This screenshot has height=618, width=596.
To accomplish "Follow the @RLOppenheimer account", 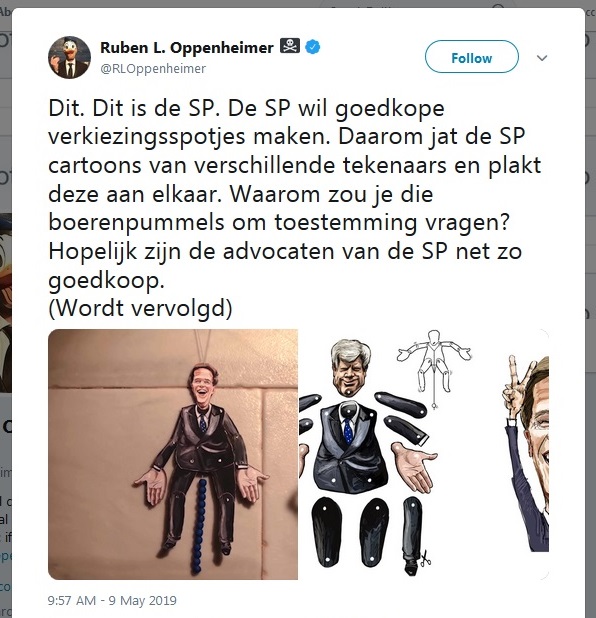I will click(471, 57).
